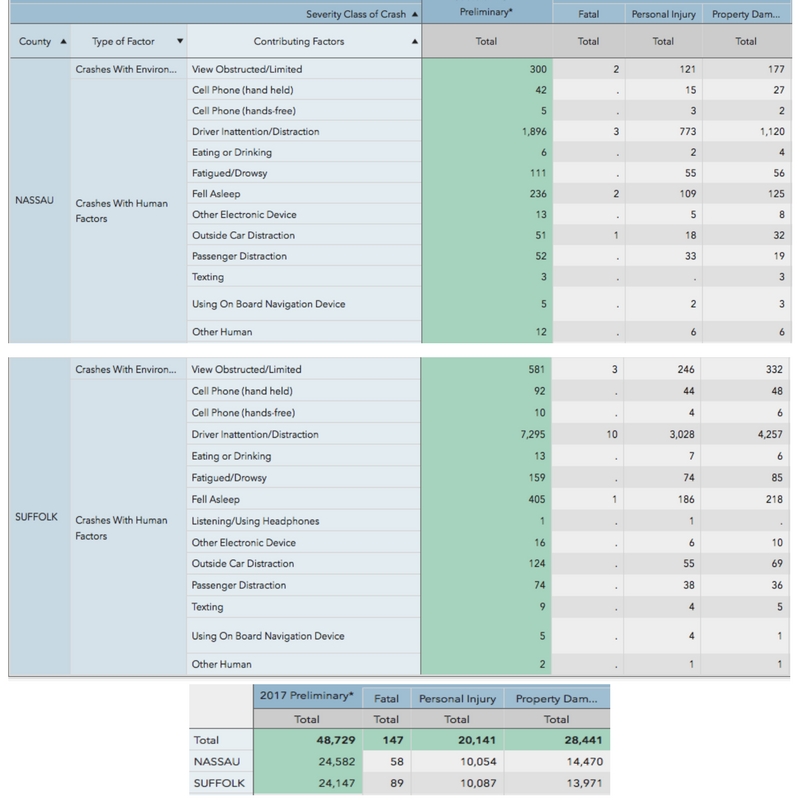Select Nassau Cell Phone (hand held) label
Image resolution: width=800 pixels, height=800 pixels.
242,90
